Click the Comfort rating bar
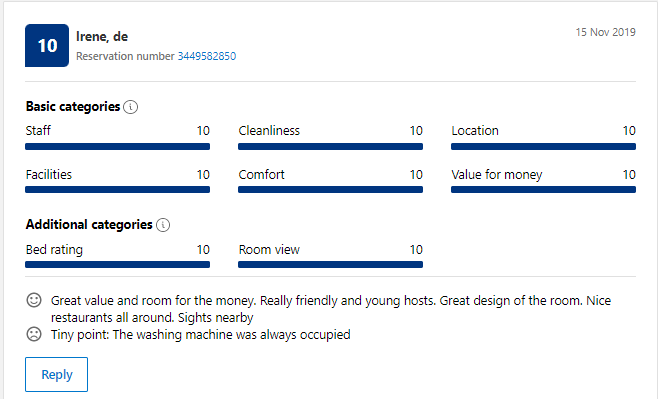 coord(330,190)
